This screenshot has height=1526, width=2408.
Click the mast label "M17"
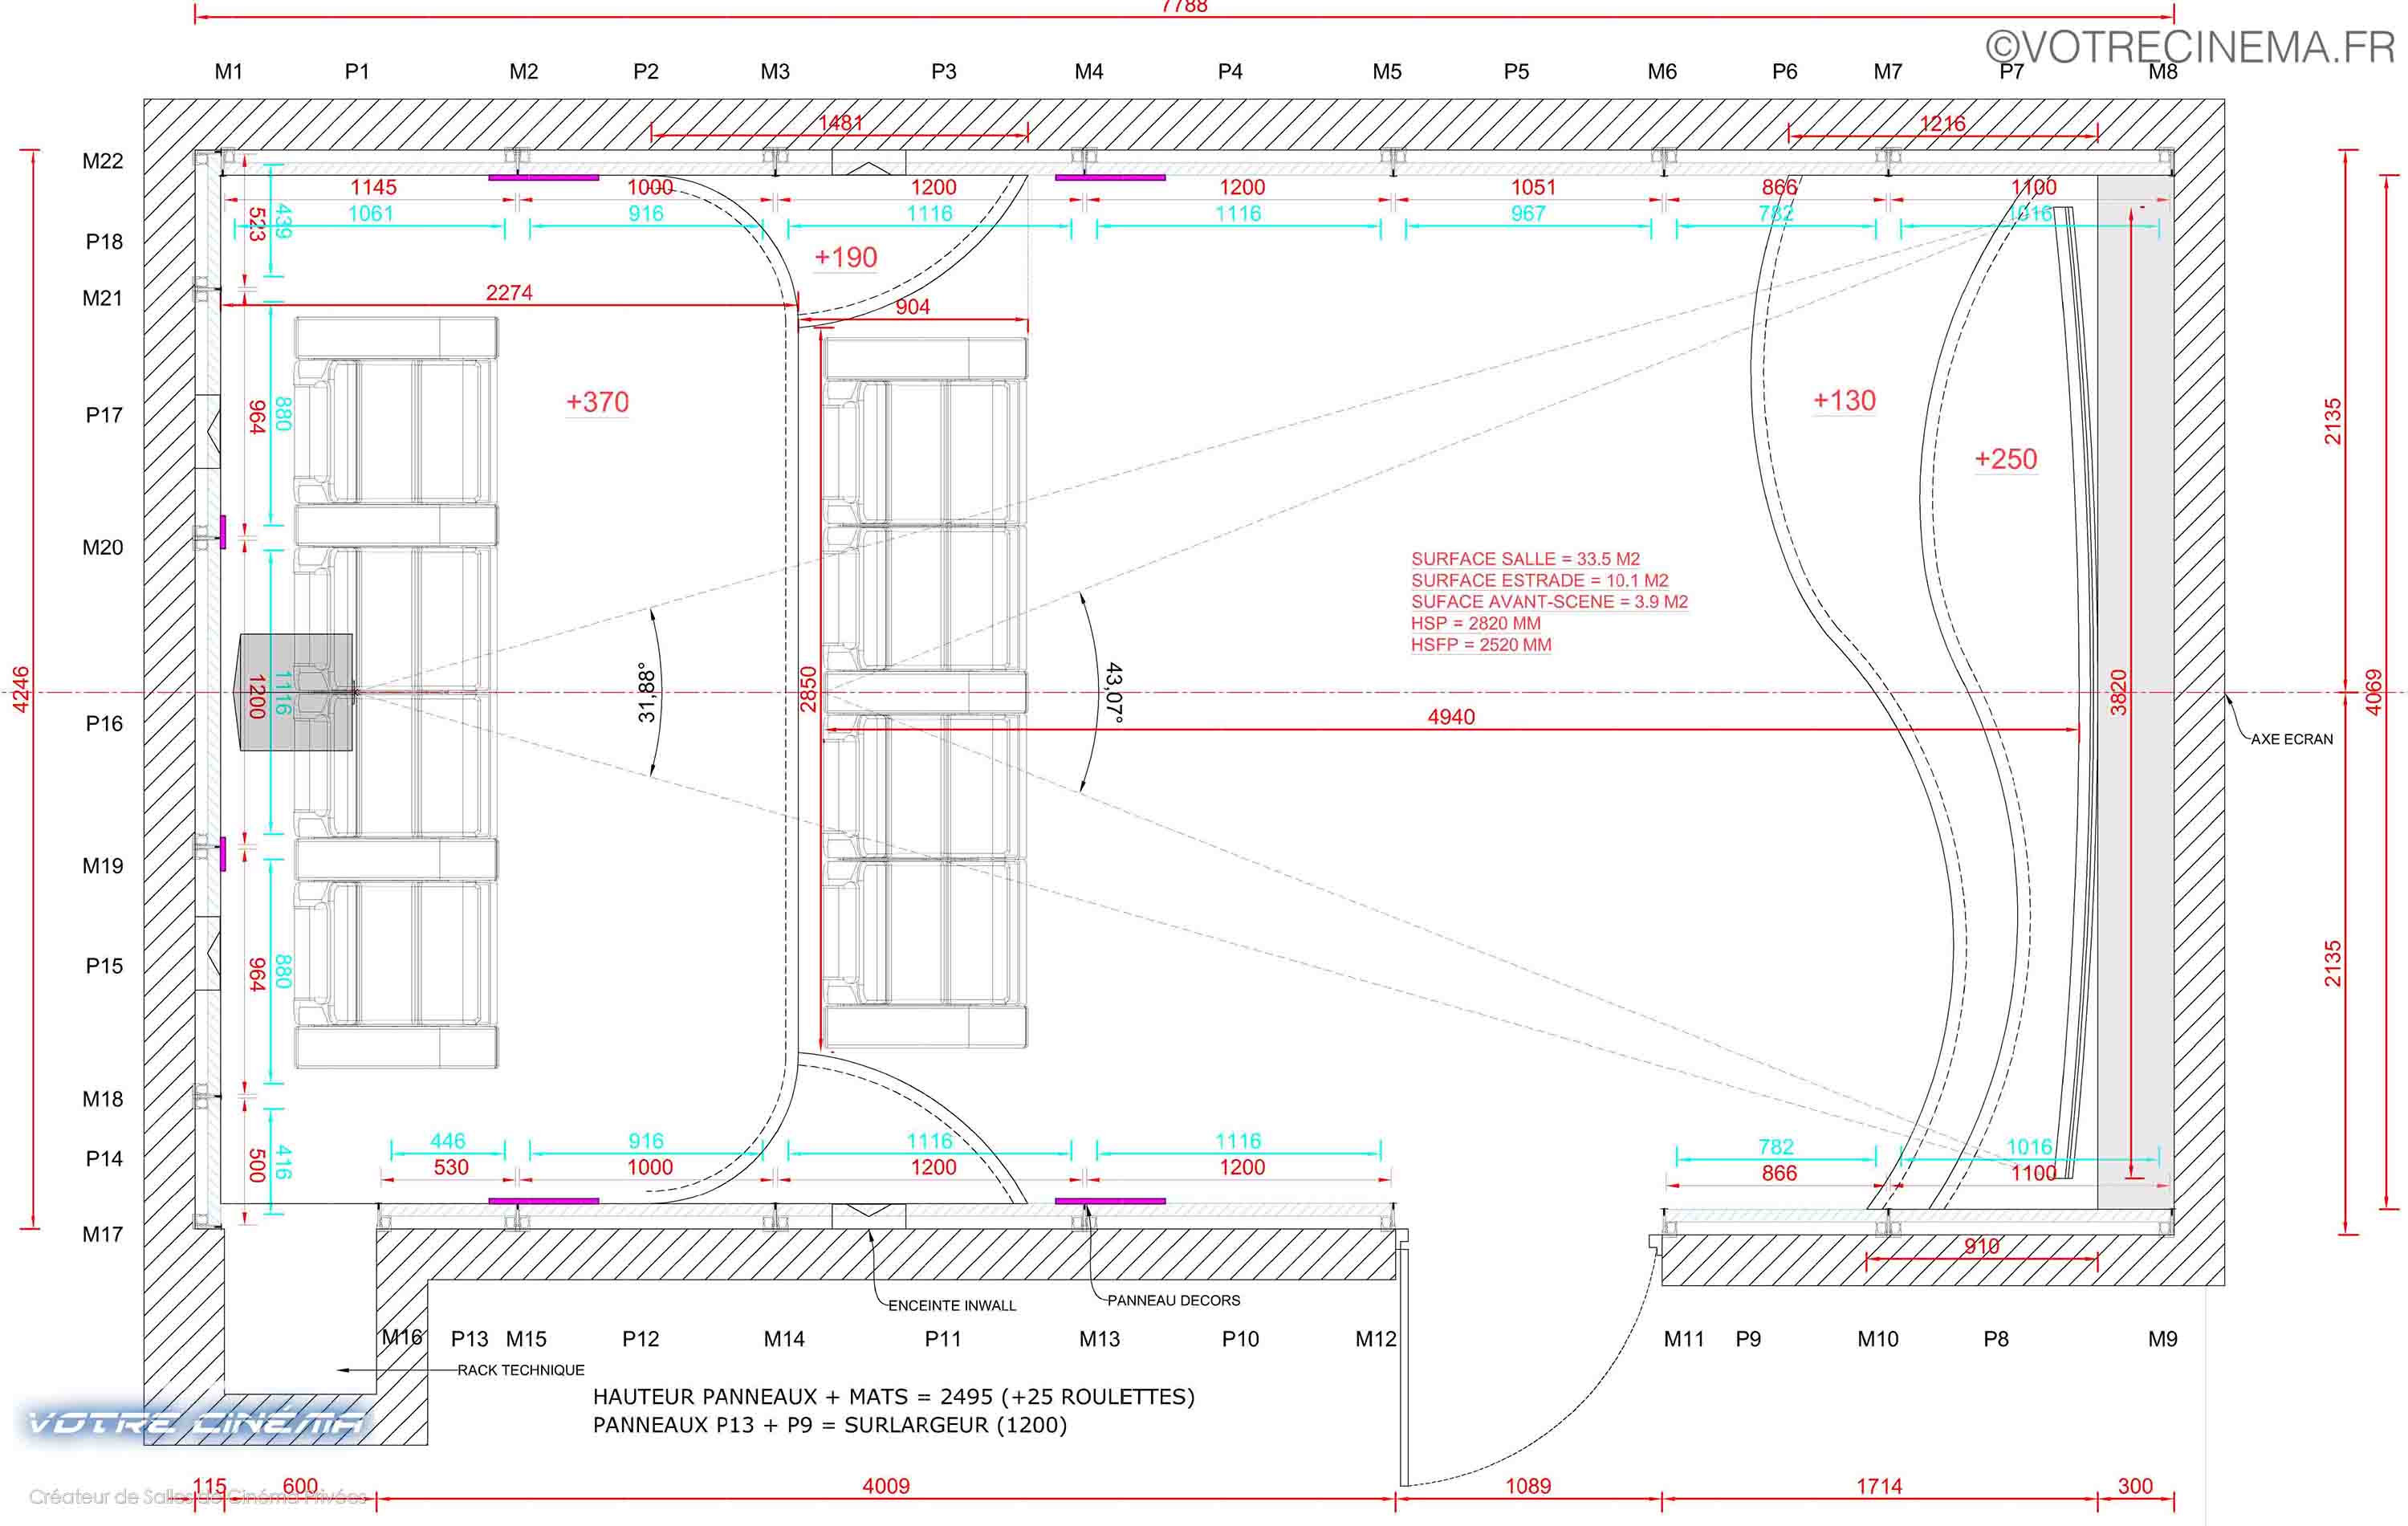click(103, 1234)
